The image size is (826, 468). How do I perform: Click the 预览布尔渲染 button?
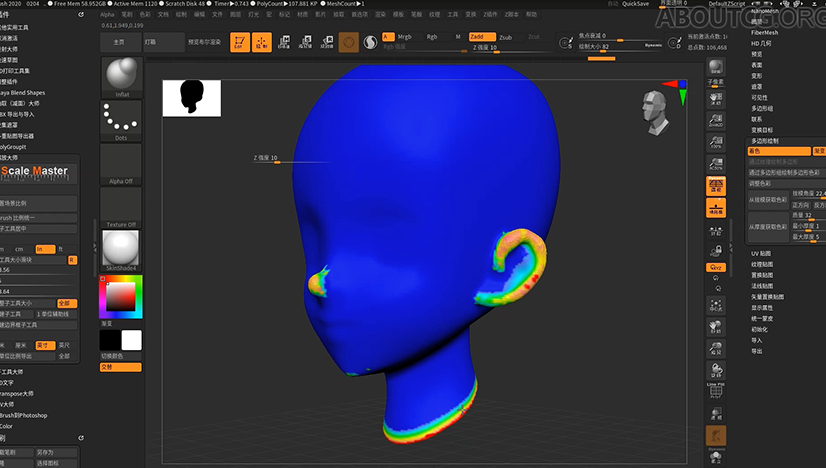(x=205, y=42)
